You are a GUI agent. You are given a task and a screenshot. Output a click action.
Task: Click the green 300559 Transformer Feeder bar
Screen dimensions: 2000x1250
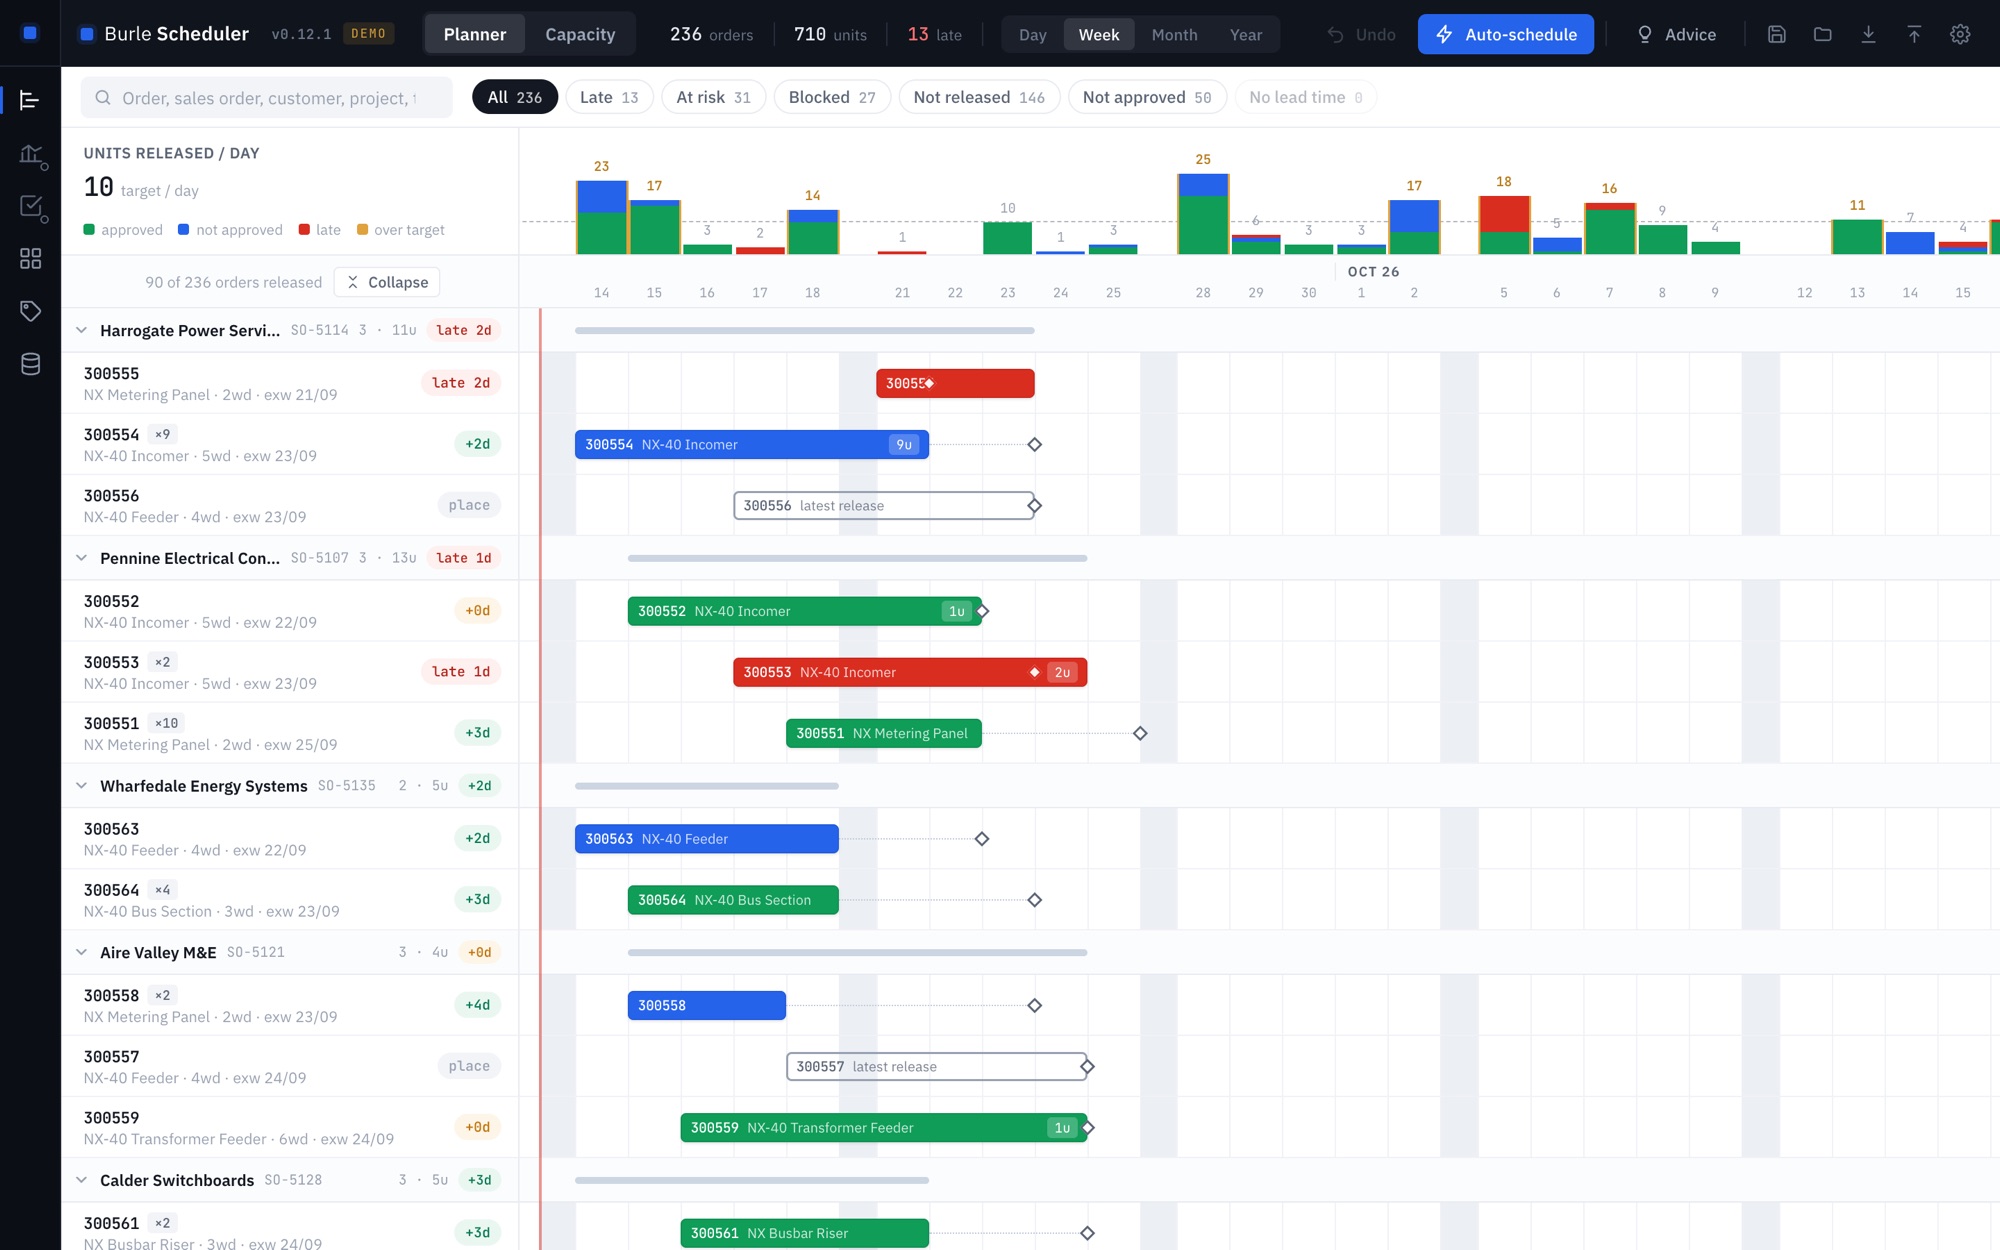coord(884,1127)
